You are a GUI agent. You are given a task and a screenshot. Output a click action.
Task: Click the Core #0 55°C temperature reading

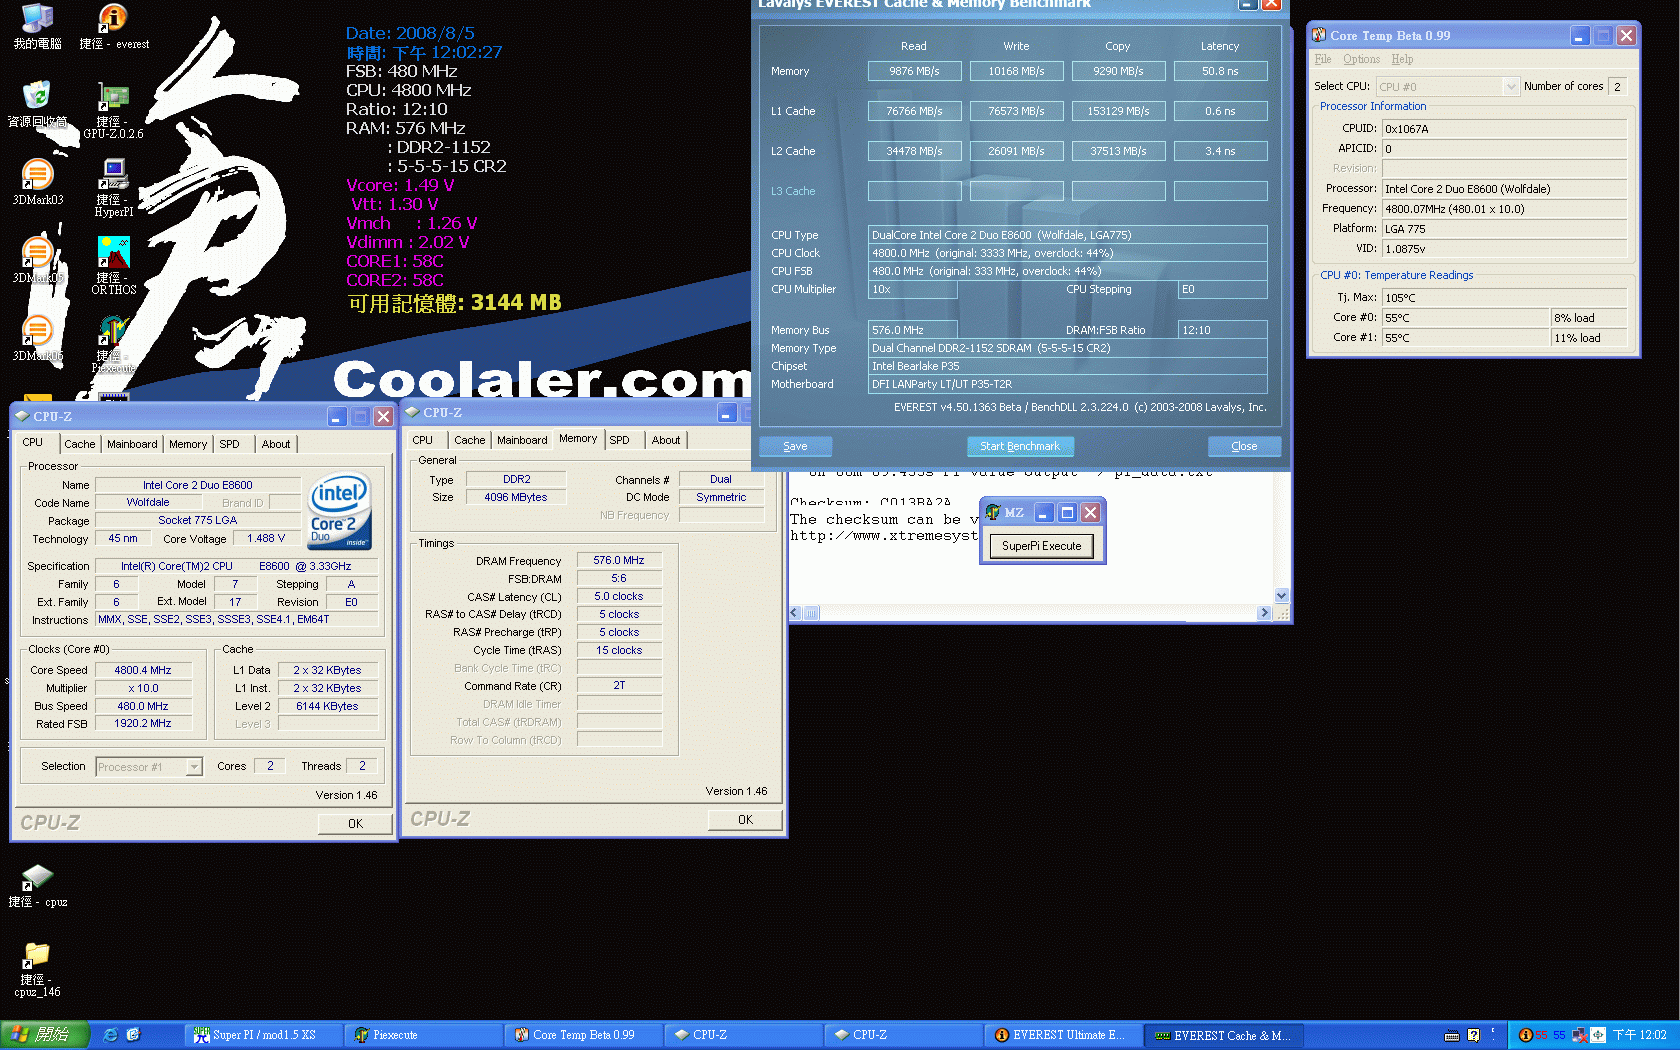coord(1466,318)
